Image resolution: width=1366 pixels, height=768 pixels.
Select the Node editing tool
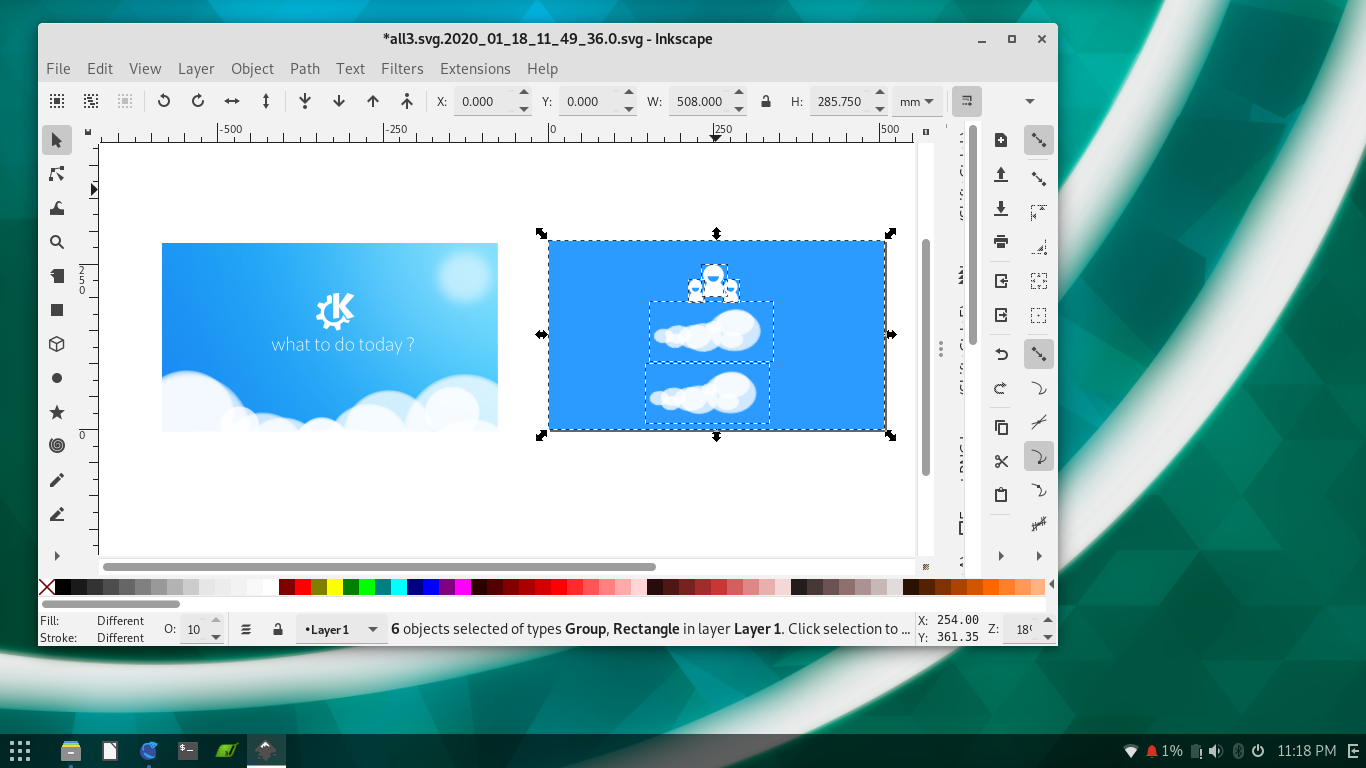(x=57, y=174)
